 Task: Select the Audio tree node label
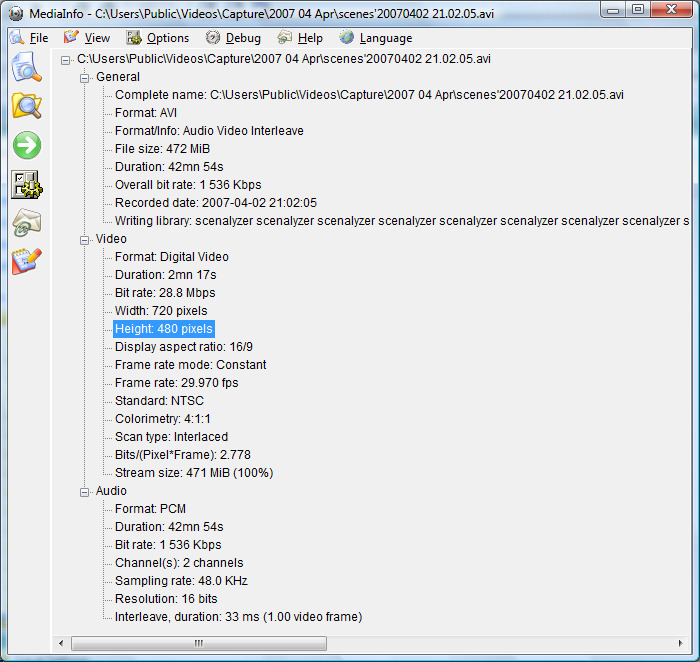click(x=111, y=491)
